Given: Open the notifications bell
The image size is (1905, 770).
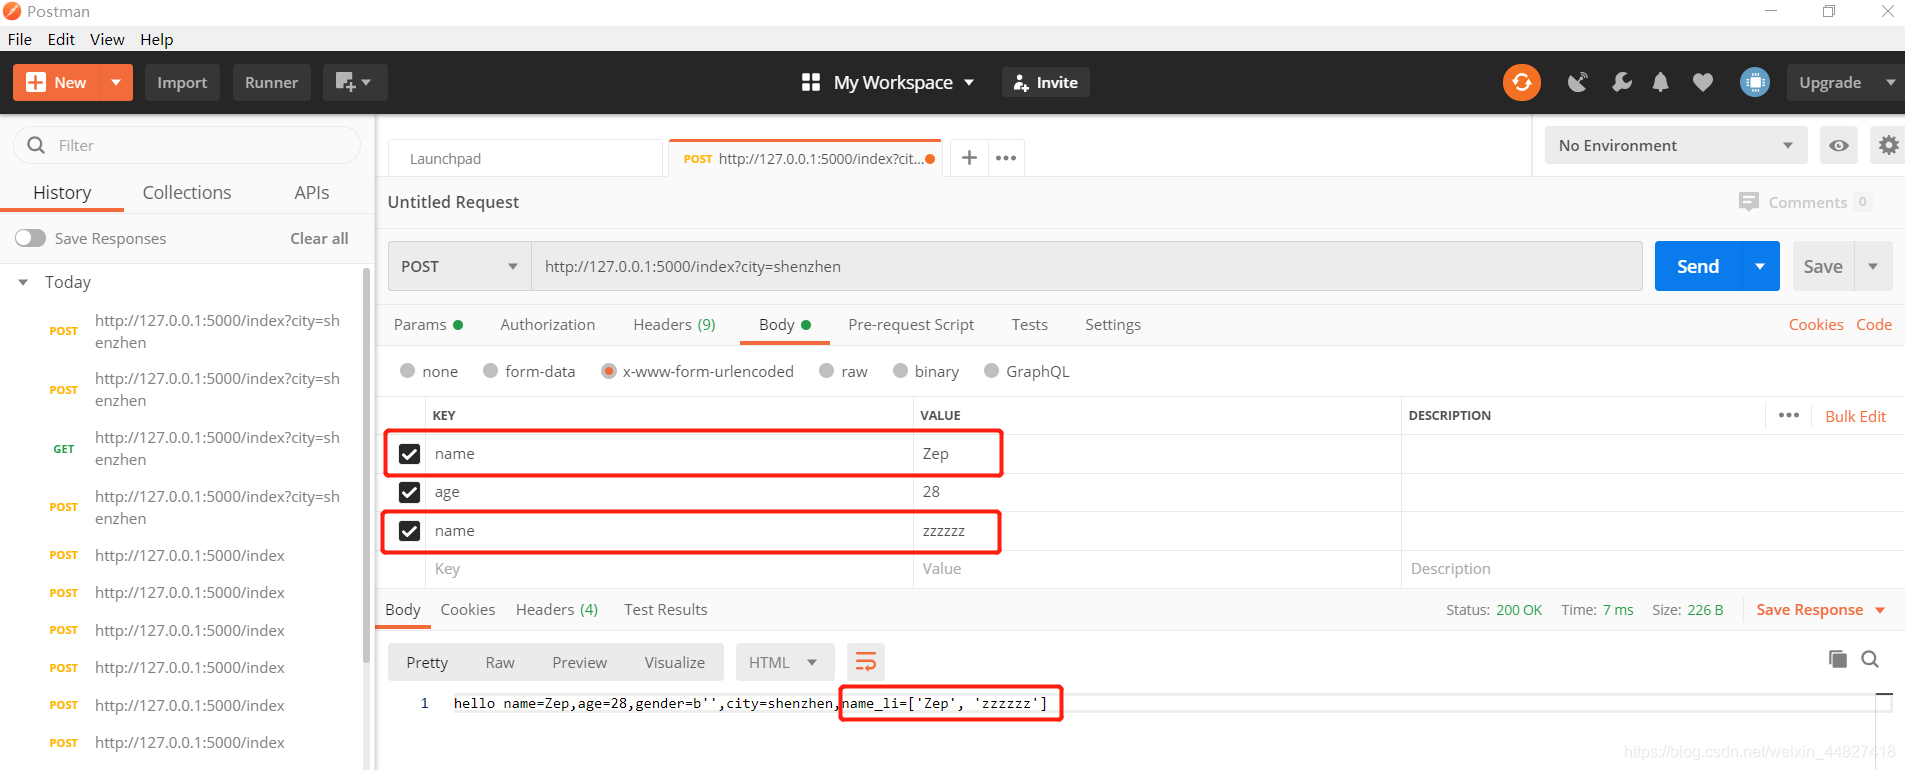Looking at the screenshot, I should pos(1660,82).
